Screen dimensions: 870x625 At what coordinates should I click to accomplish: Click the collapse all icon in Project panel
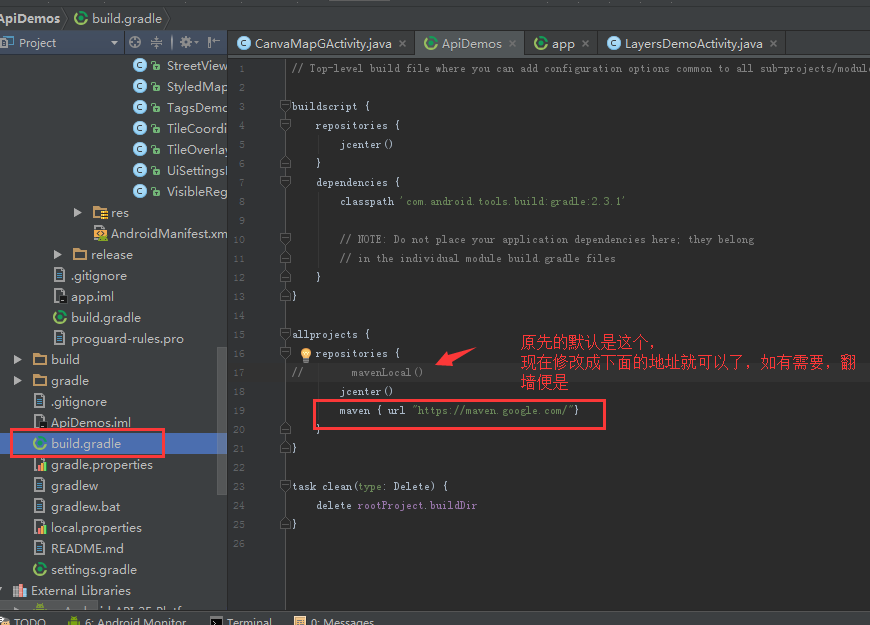[x=157, y=43]
